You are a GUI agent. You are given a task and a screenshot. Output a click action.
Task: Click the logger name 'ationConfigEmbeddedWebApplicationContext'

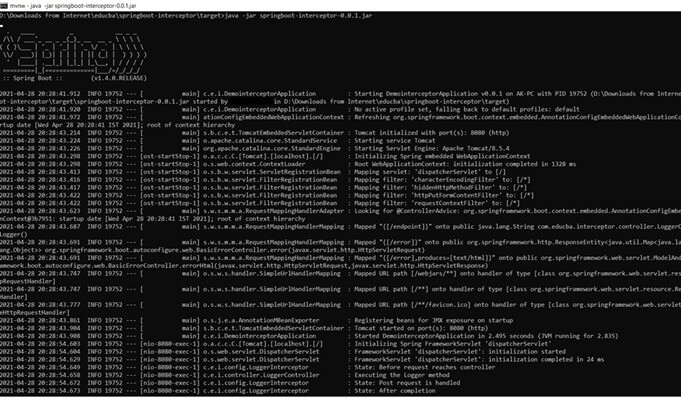(x=273, y=117)
